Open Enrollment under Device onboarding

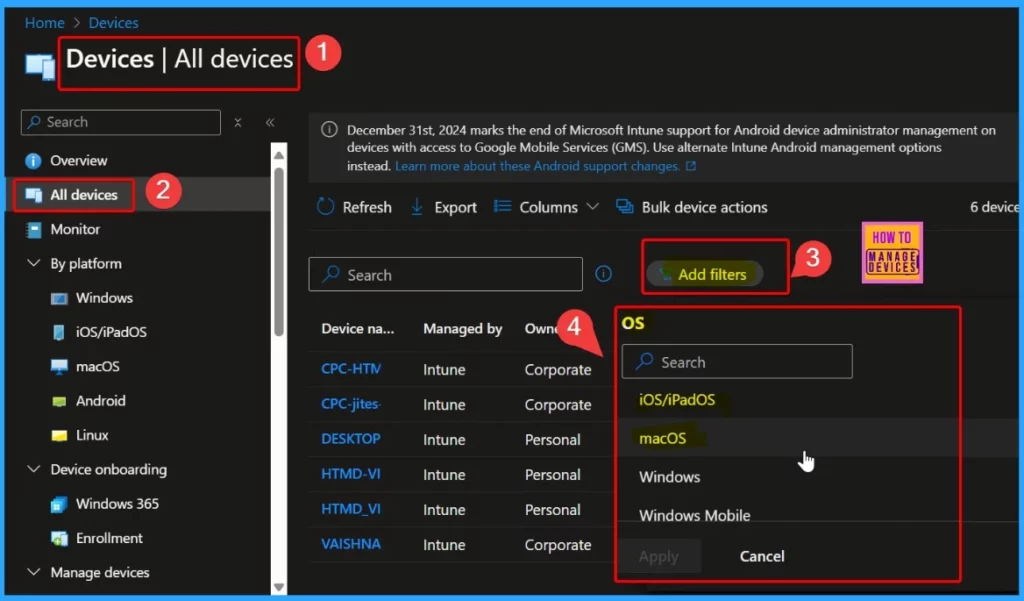[x=109, y=538]
